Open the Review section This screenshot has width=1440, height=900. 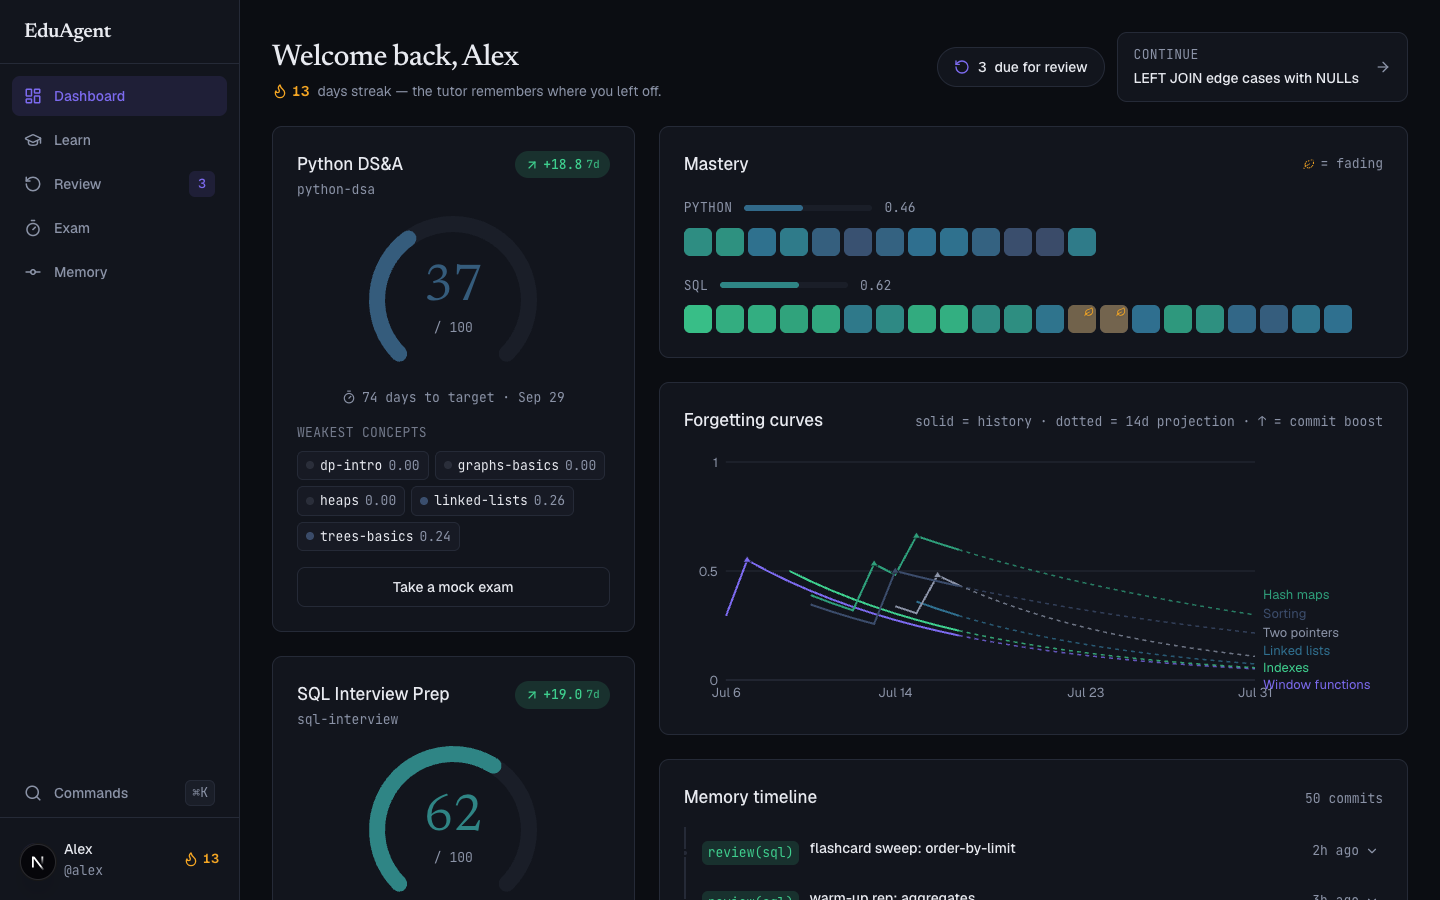(x=119, y=184)
